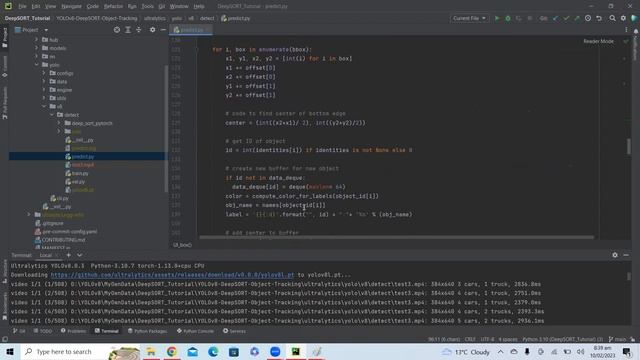The height and width of the screenshot is (360, 640).
Task: Open the File menu
Action: (22, 6)
